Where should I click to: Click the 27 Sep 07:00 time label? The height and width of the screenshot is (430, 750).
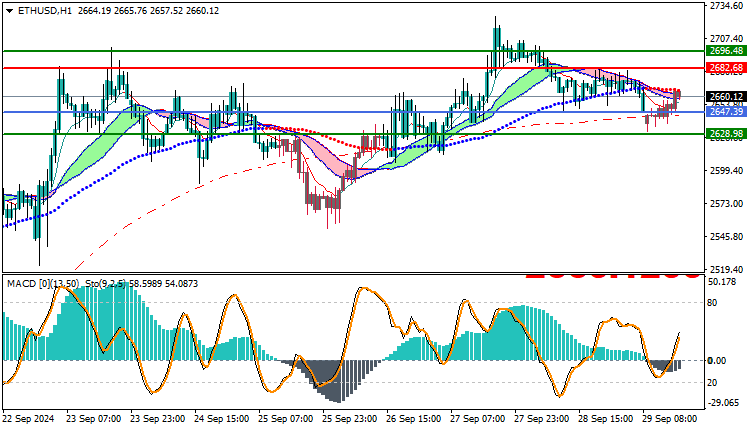477,419
